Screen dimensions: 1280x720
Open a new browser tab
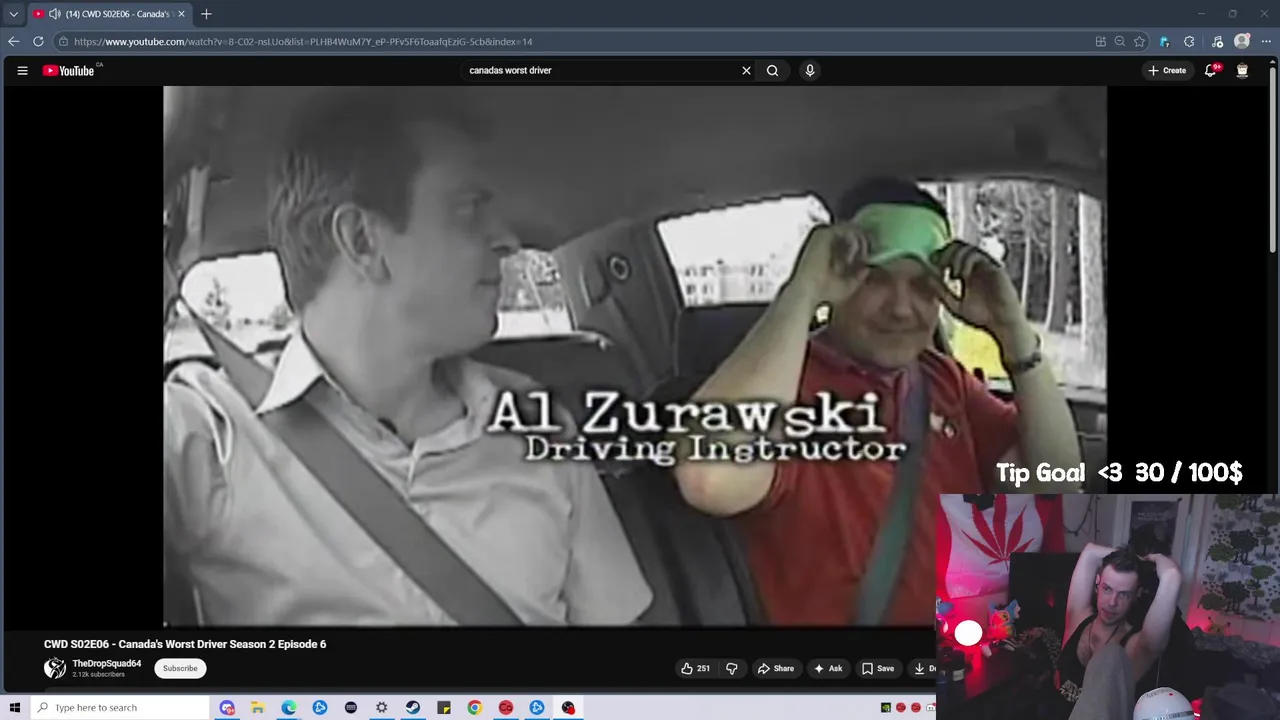206,14
